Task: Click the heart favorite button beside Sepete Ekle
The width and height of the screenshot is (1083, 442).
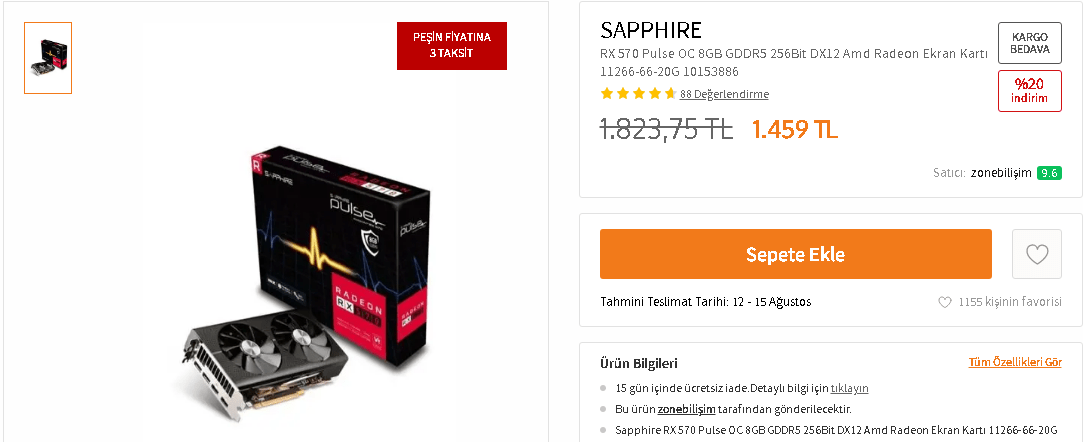Action: 1037,254
